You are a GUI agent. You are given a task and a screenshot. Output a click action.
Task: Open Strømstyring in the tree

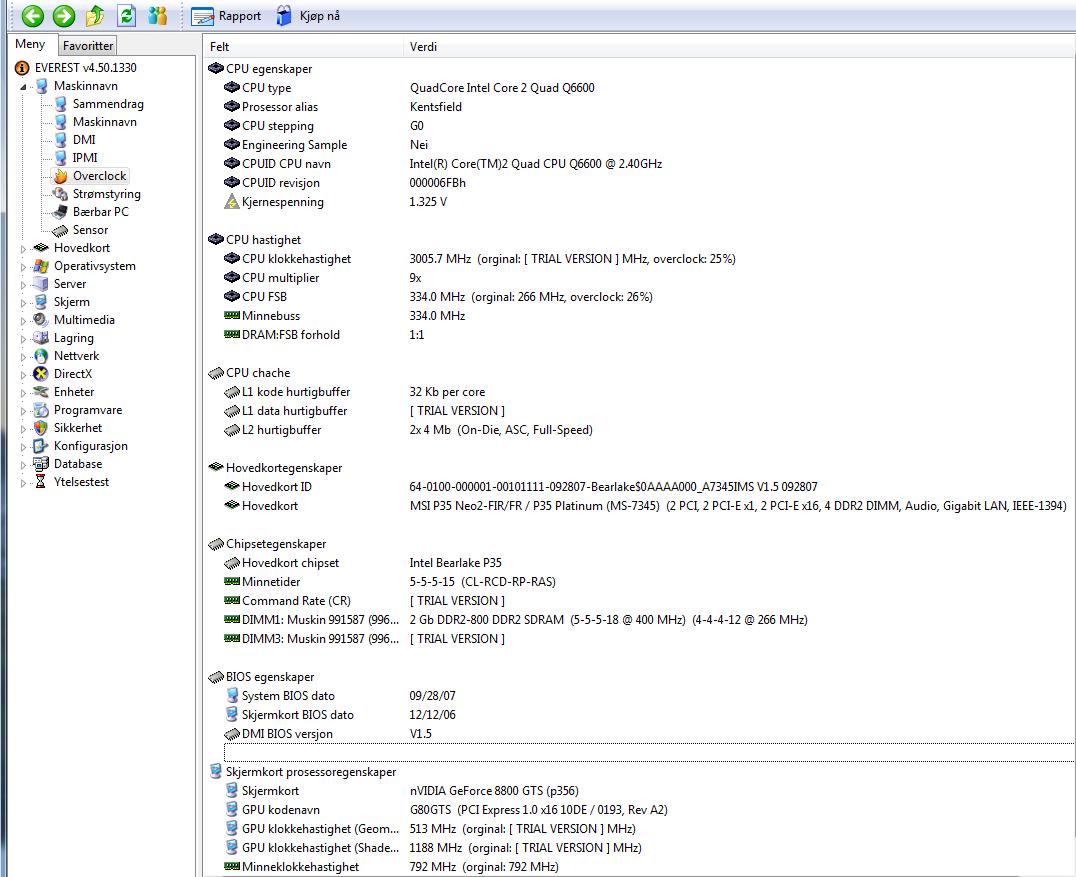pyautogui.click(x=106, y=194)
